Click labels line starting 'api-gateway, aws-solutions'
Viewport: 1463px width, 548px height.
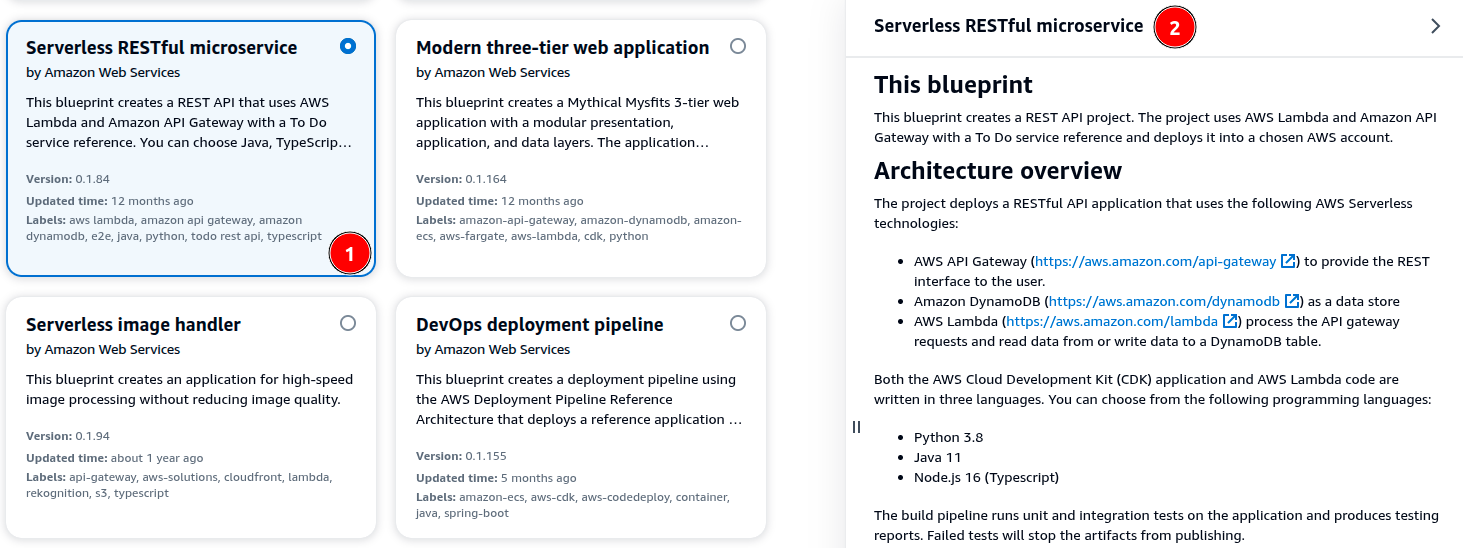tap(178, 485)
